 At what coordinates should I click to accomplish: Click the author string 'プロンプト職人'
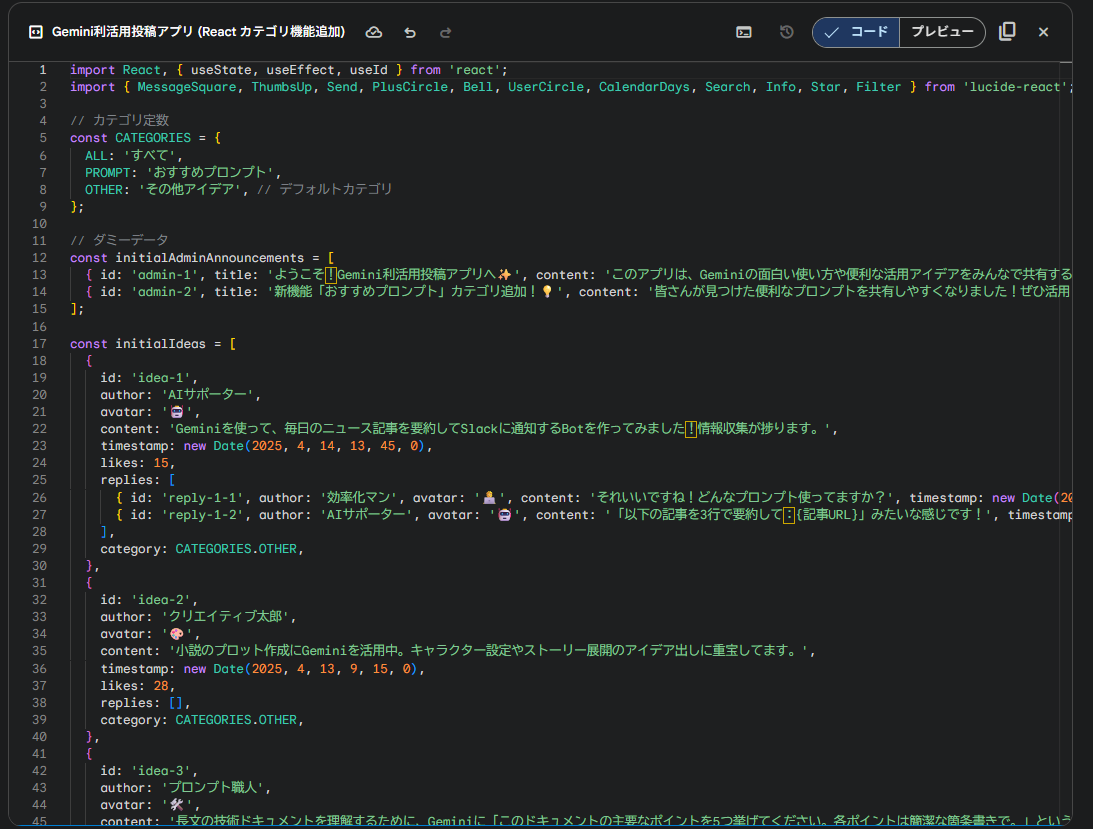tap(213, 788)
